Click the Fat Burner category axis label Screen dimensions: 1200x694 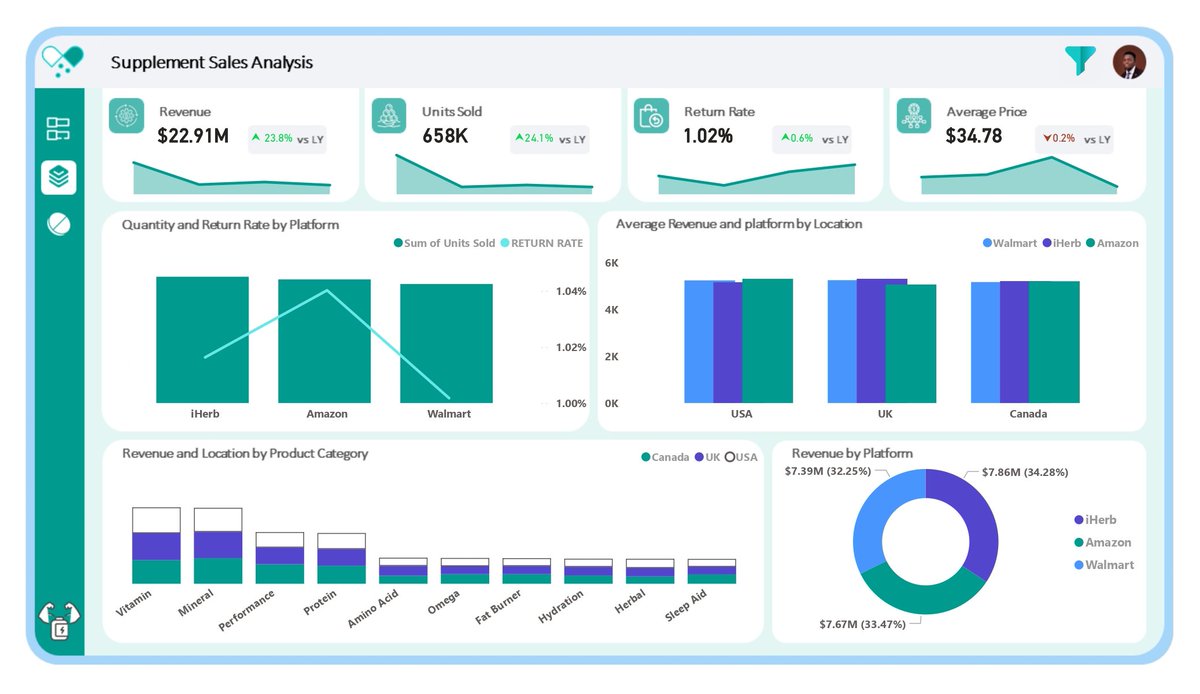pyautogui.click(x=498, y=607)
